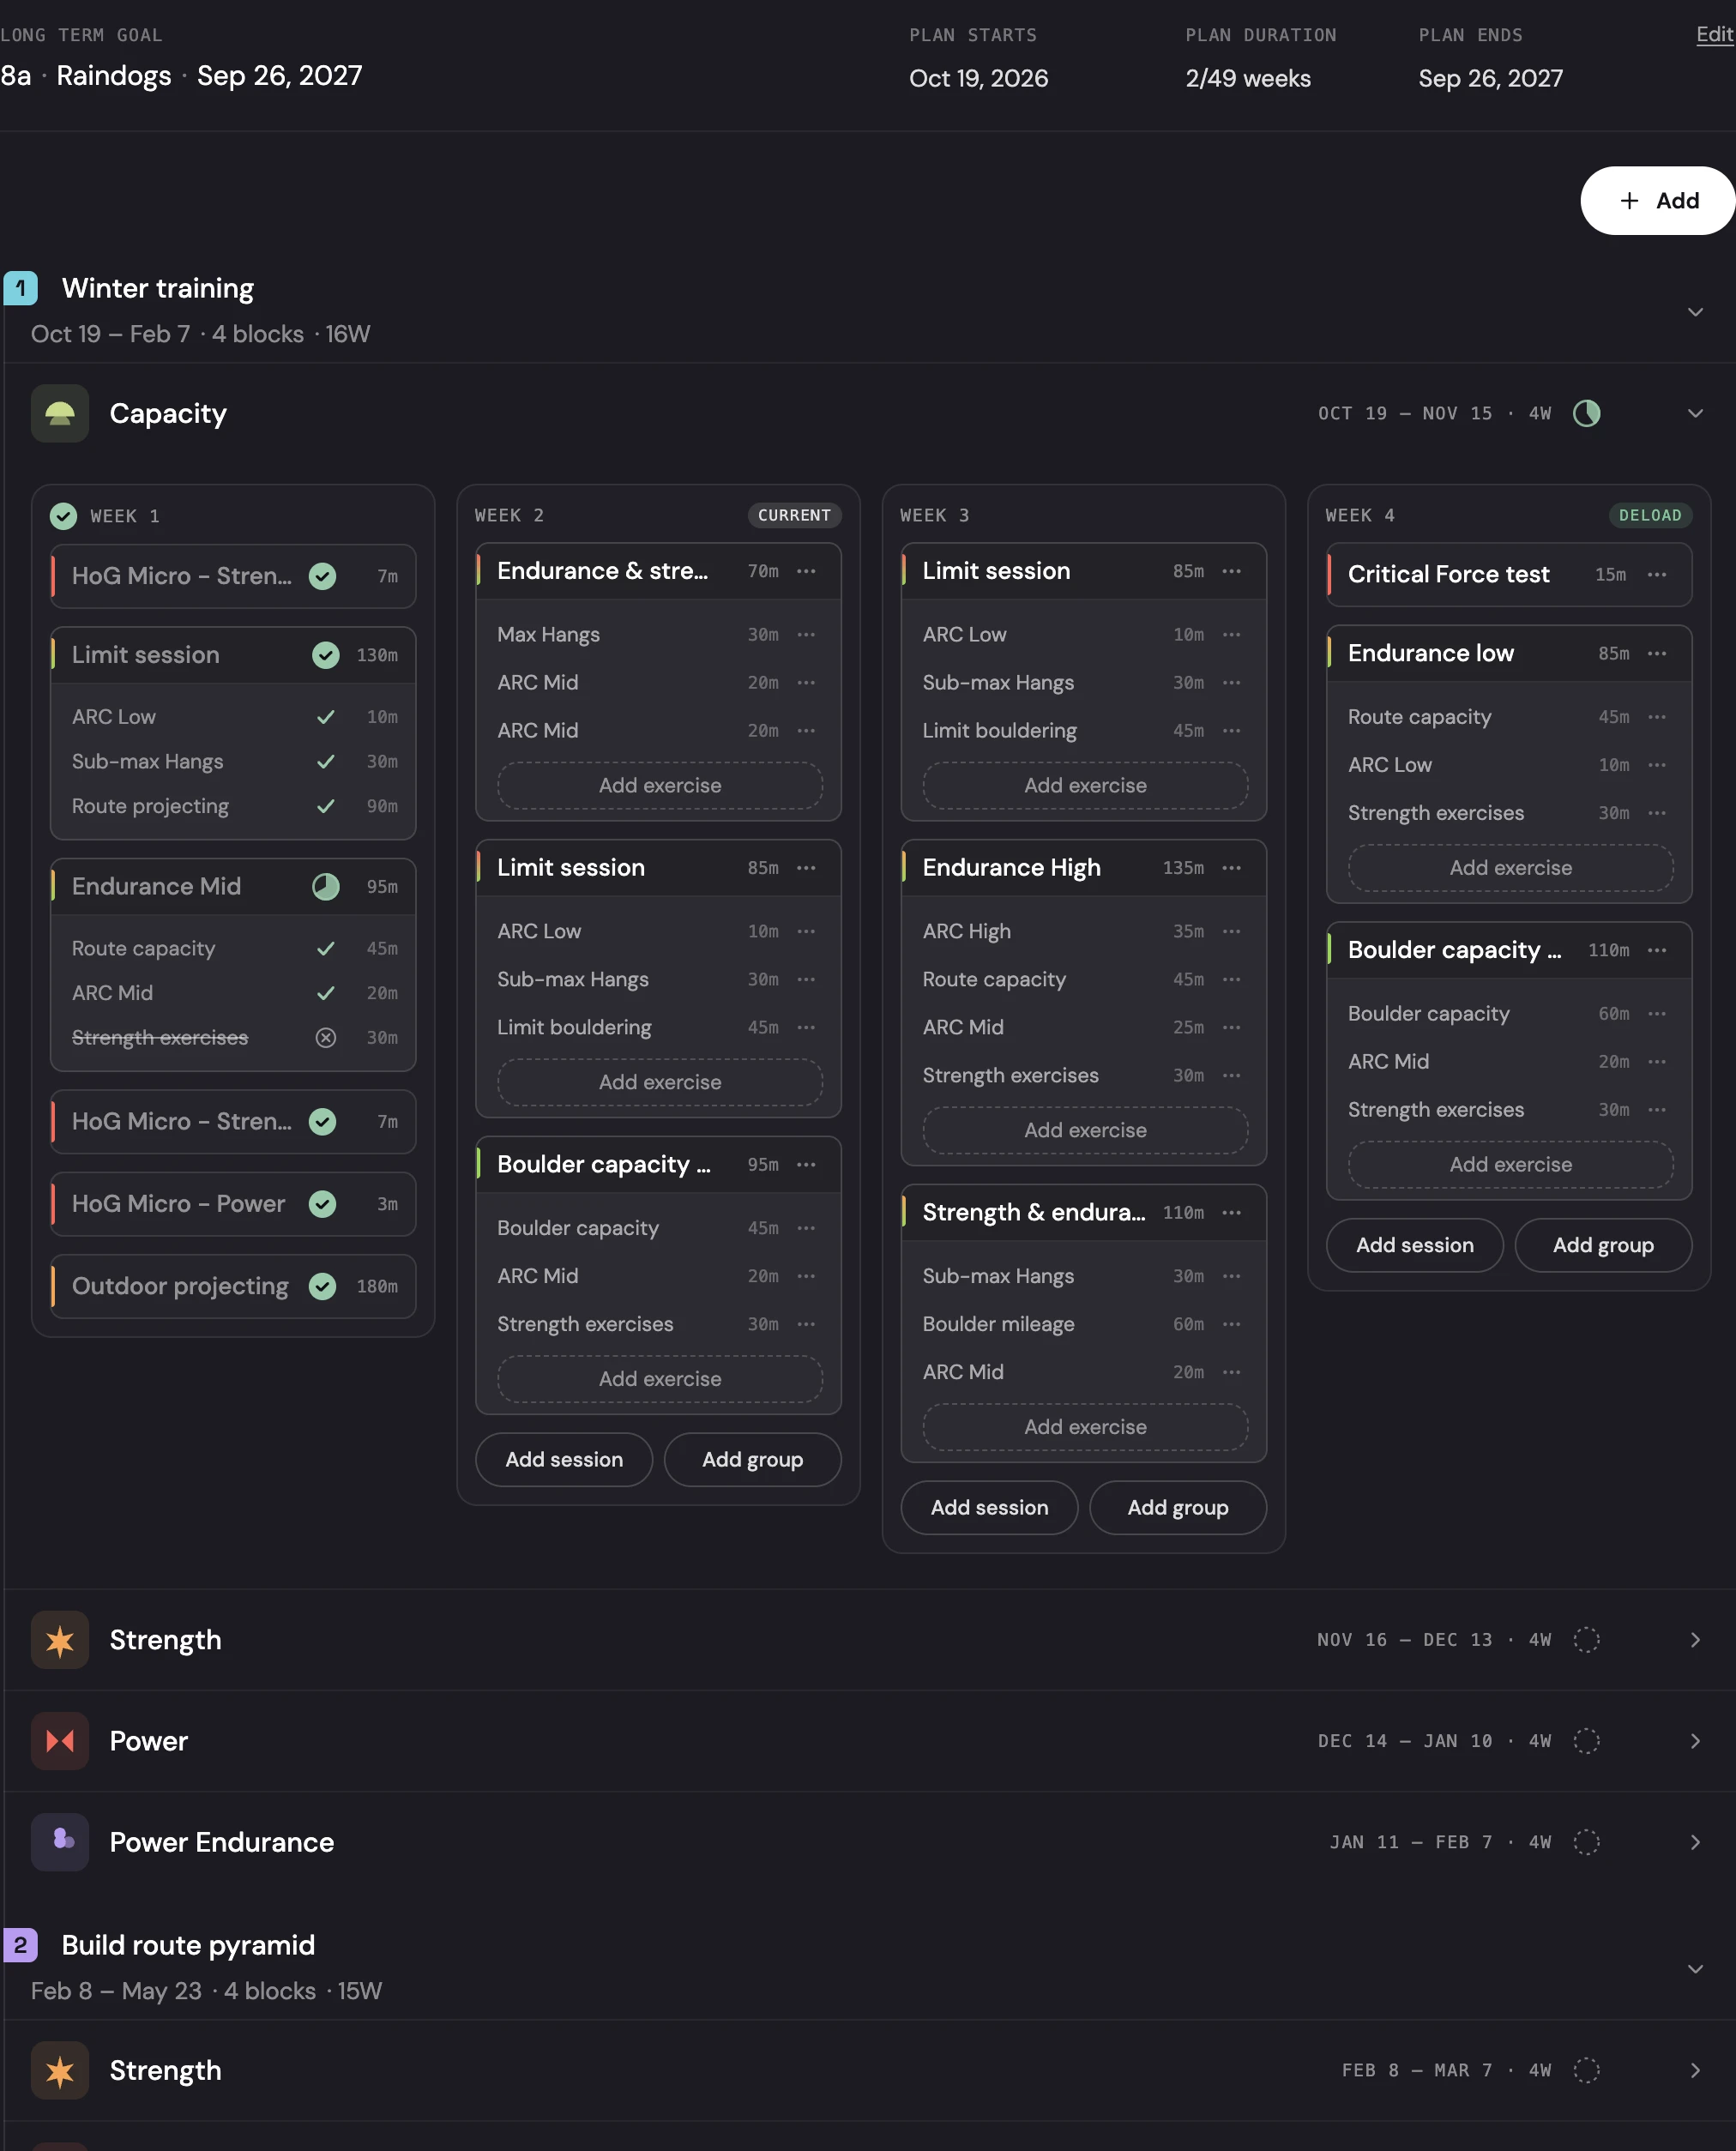
Task: Open options for Boulder mileage exercise
Action: 1232,1324
